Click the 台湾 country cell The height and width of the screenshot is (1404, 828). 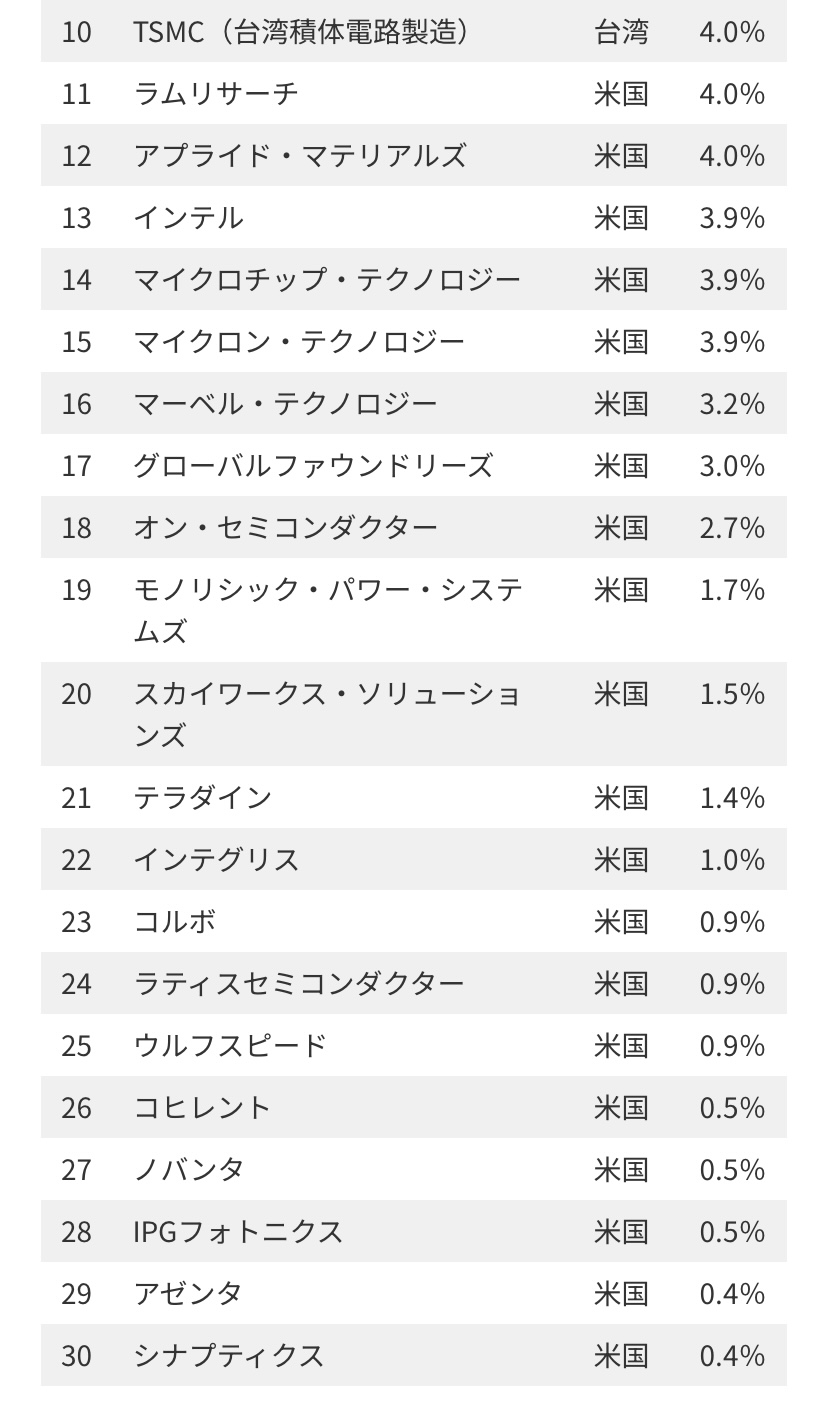point(621,32)
